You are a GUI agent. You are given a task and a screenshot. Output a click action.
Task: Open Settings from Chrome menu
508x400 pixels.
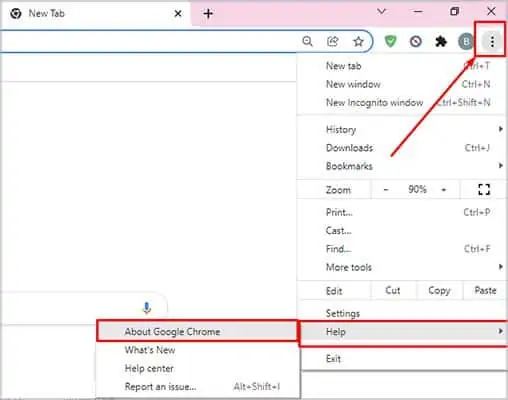point(402,313)
